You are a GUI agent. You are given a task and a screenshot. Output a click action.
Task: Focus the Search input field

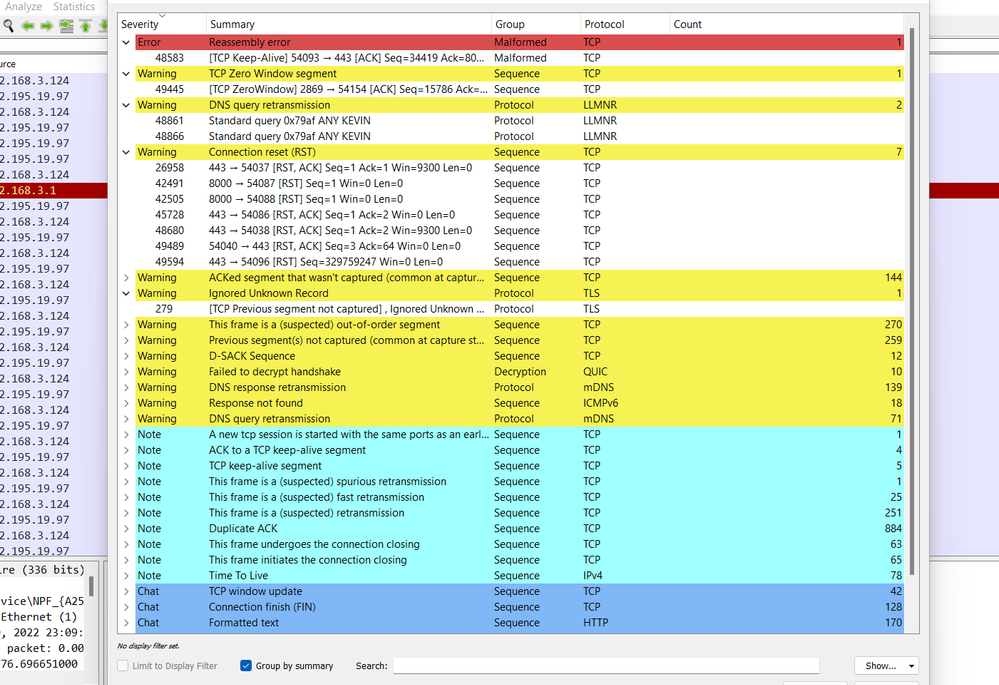(606, 666)
